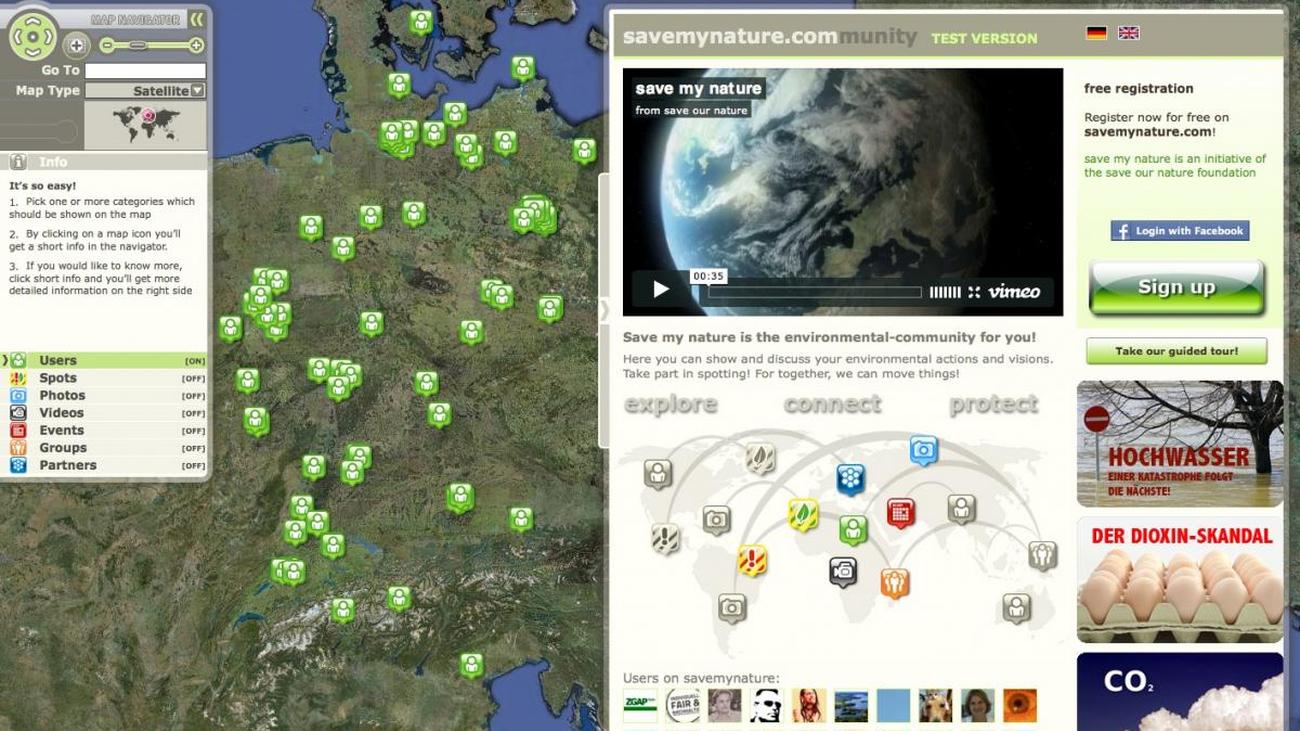Switch language using the UK flag icon
This screenshot has width=1300, height=731.
pyautogui.click(x=1128, y=33)
